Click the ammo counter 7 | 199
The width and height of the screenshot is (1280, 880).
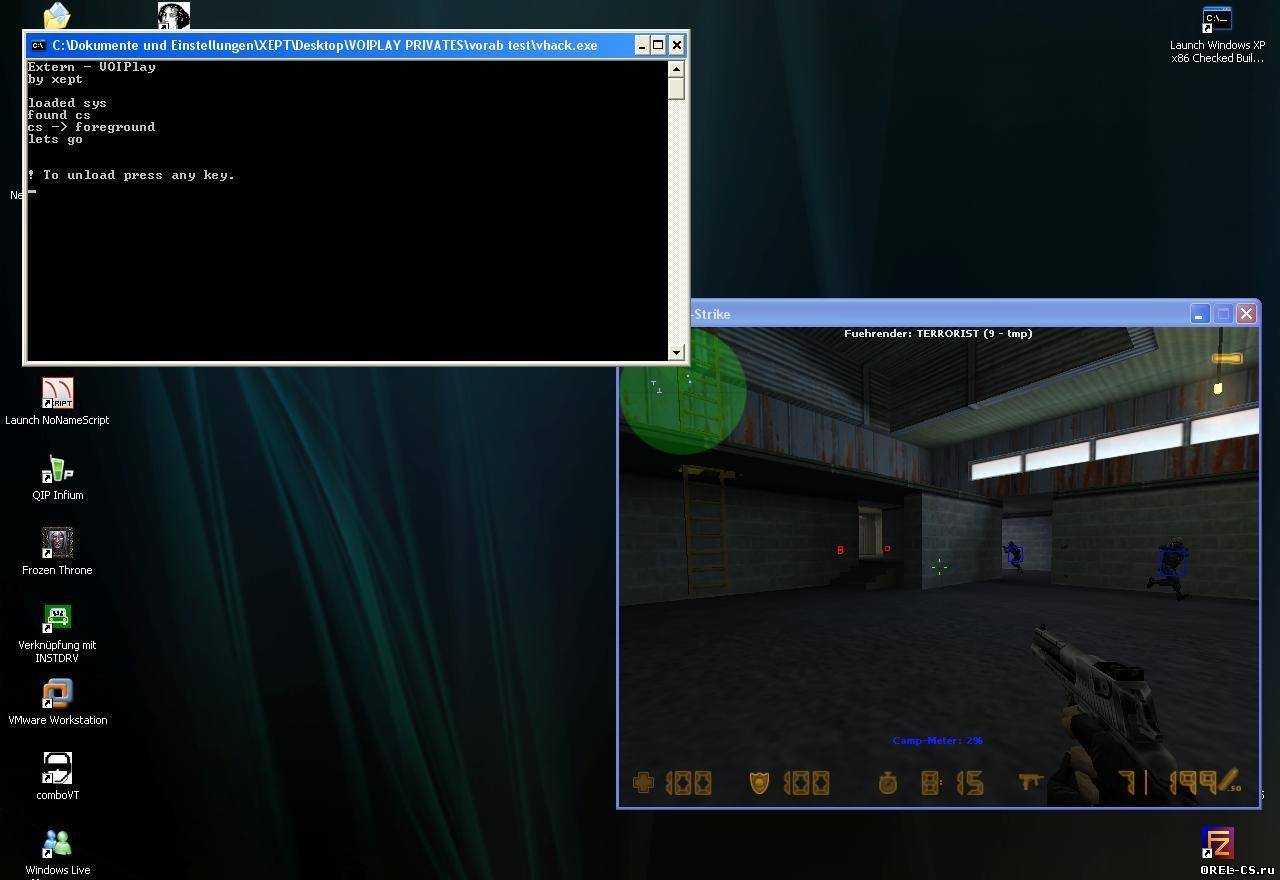(1170, 782)
